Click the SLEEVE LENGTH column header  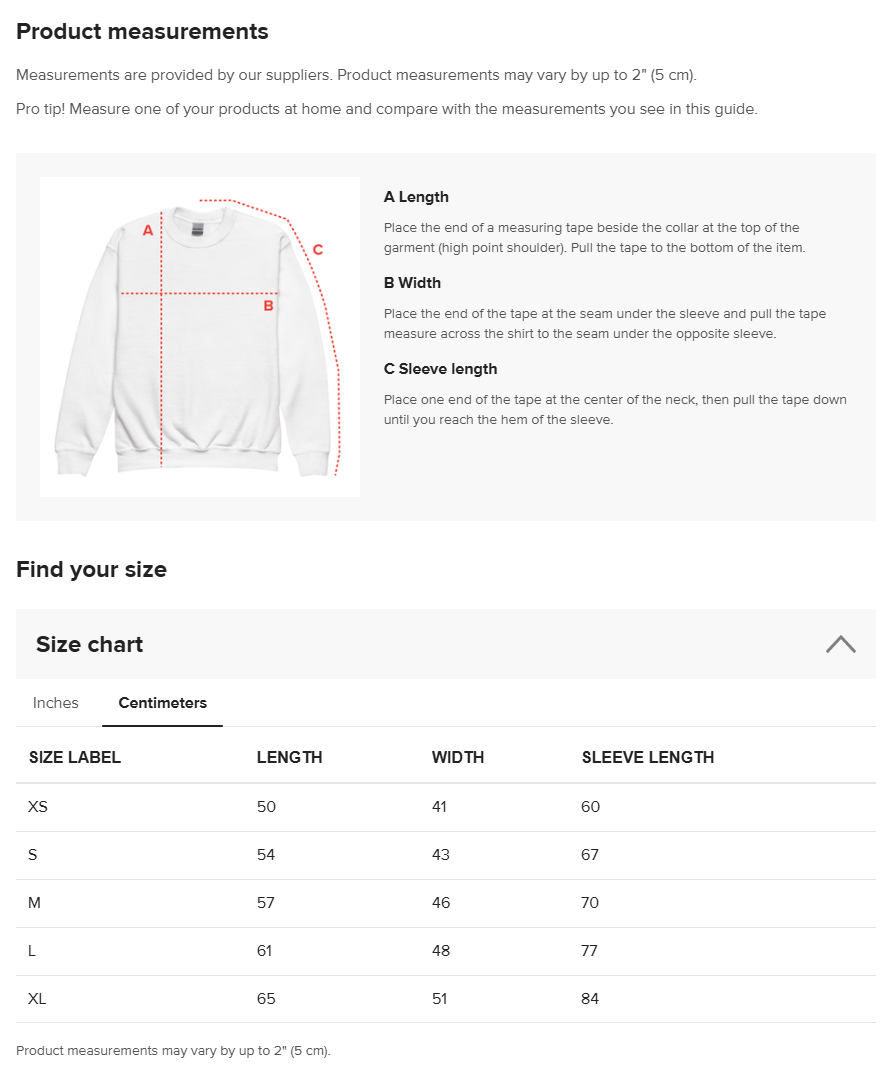(x=648, y=757)
